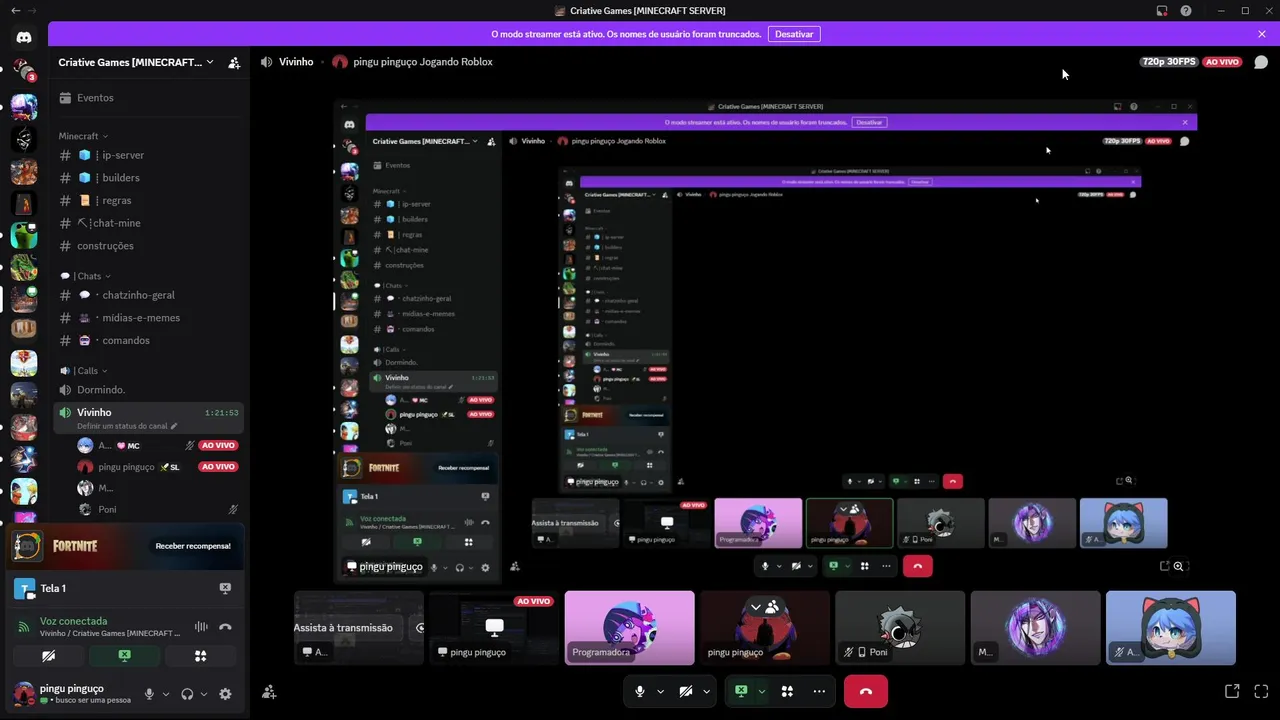1280x720 pixels.
Task: Mute microphone in user panel
Action: pos(149,694)
